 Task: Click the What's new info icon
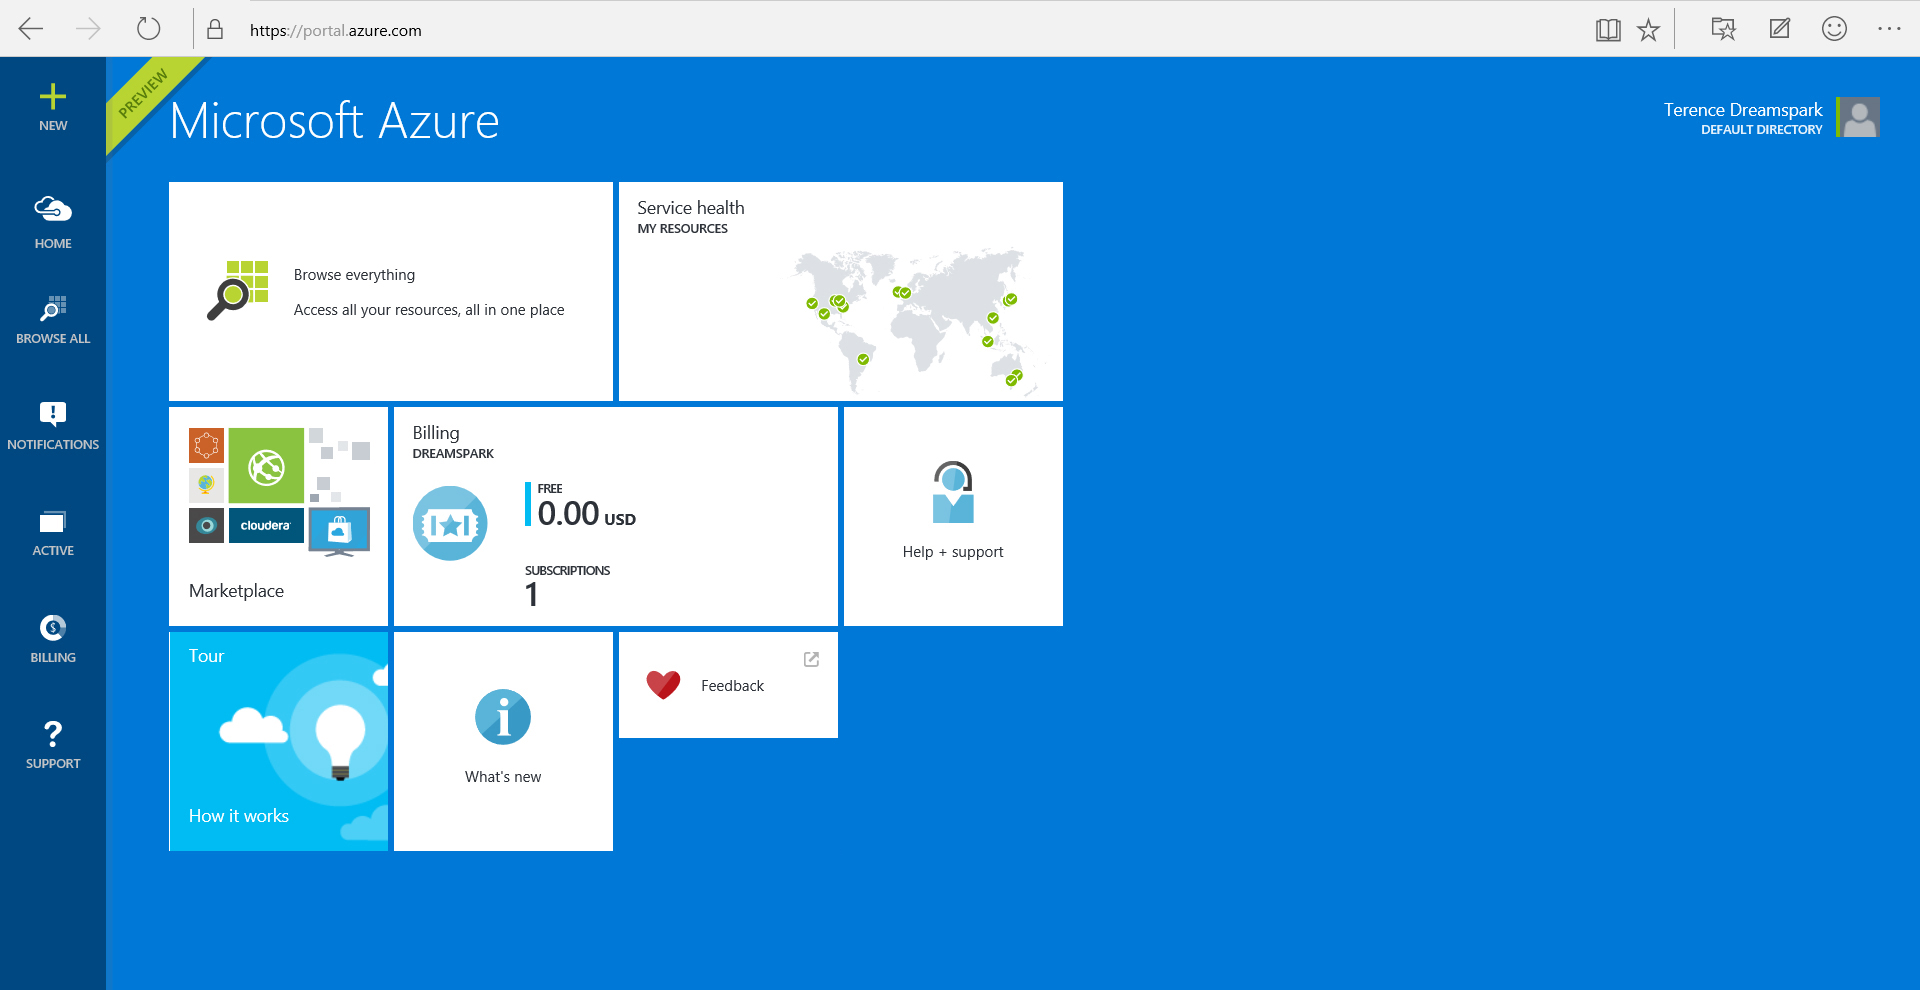(503, 717)
